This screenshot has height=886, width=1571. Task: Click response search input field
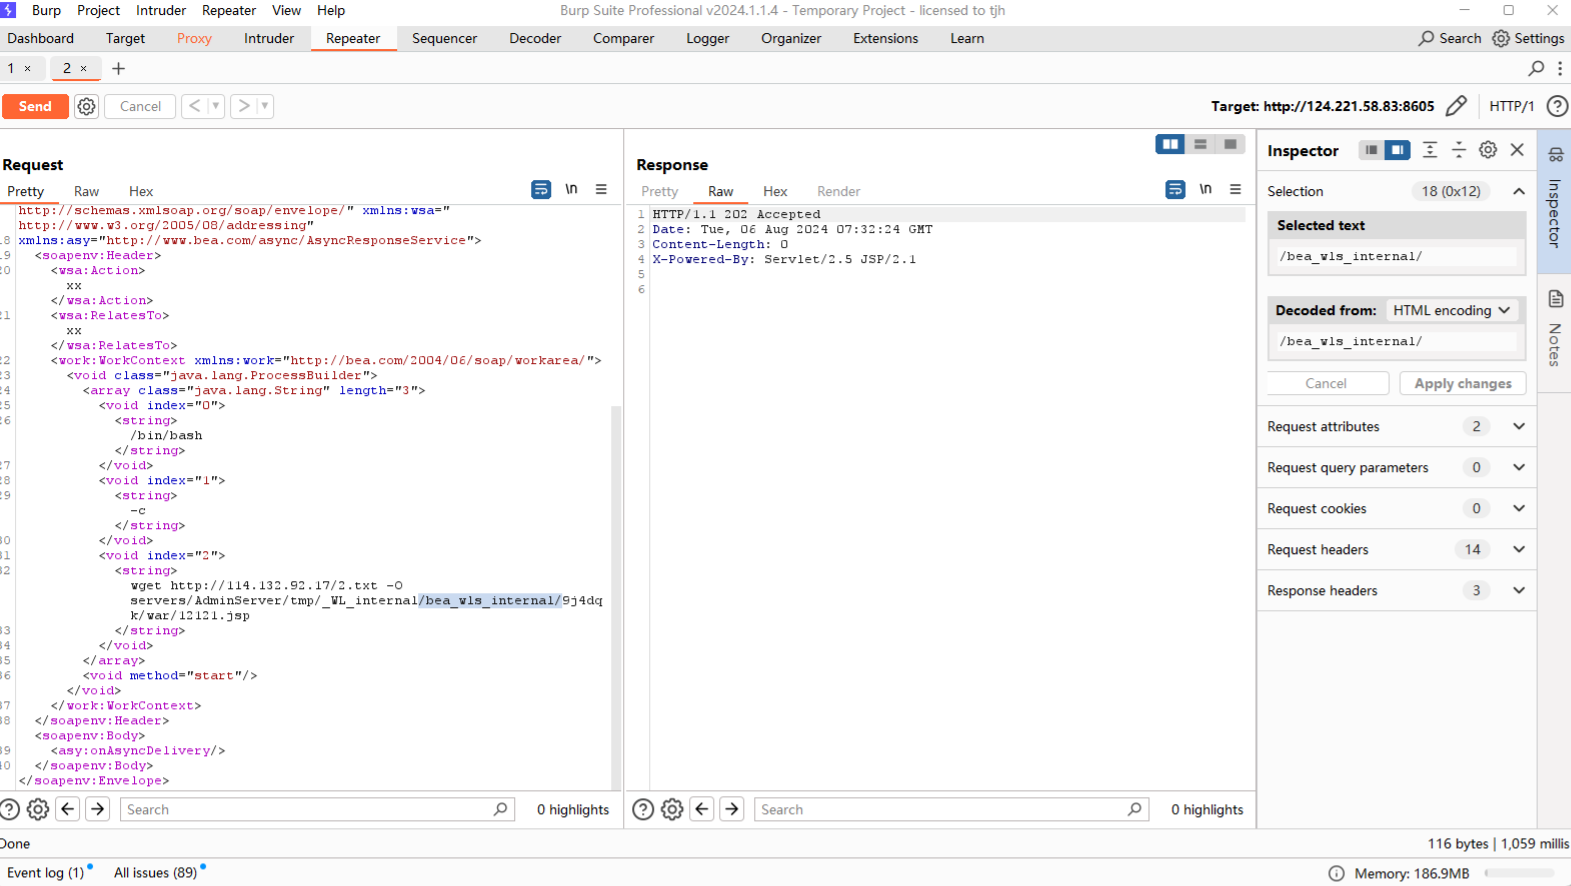(951, 809)
